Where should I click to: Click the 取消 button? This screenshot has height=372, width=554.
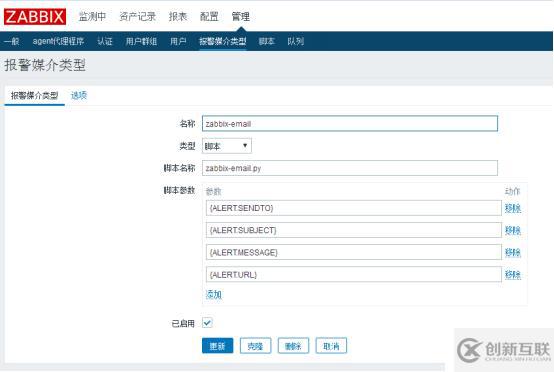(x=331, y=346)
